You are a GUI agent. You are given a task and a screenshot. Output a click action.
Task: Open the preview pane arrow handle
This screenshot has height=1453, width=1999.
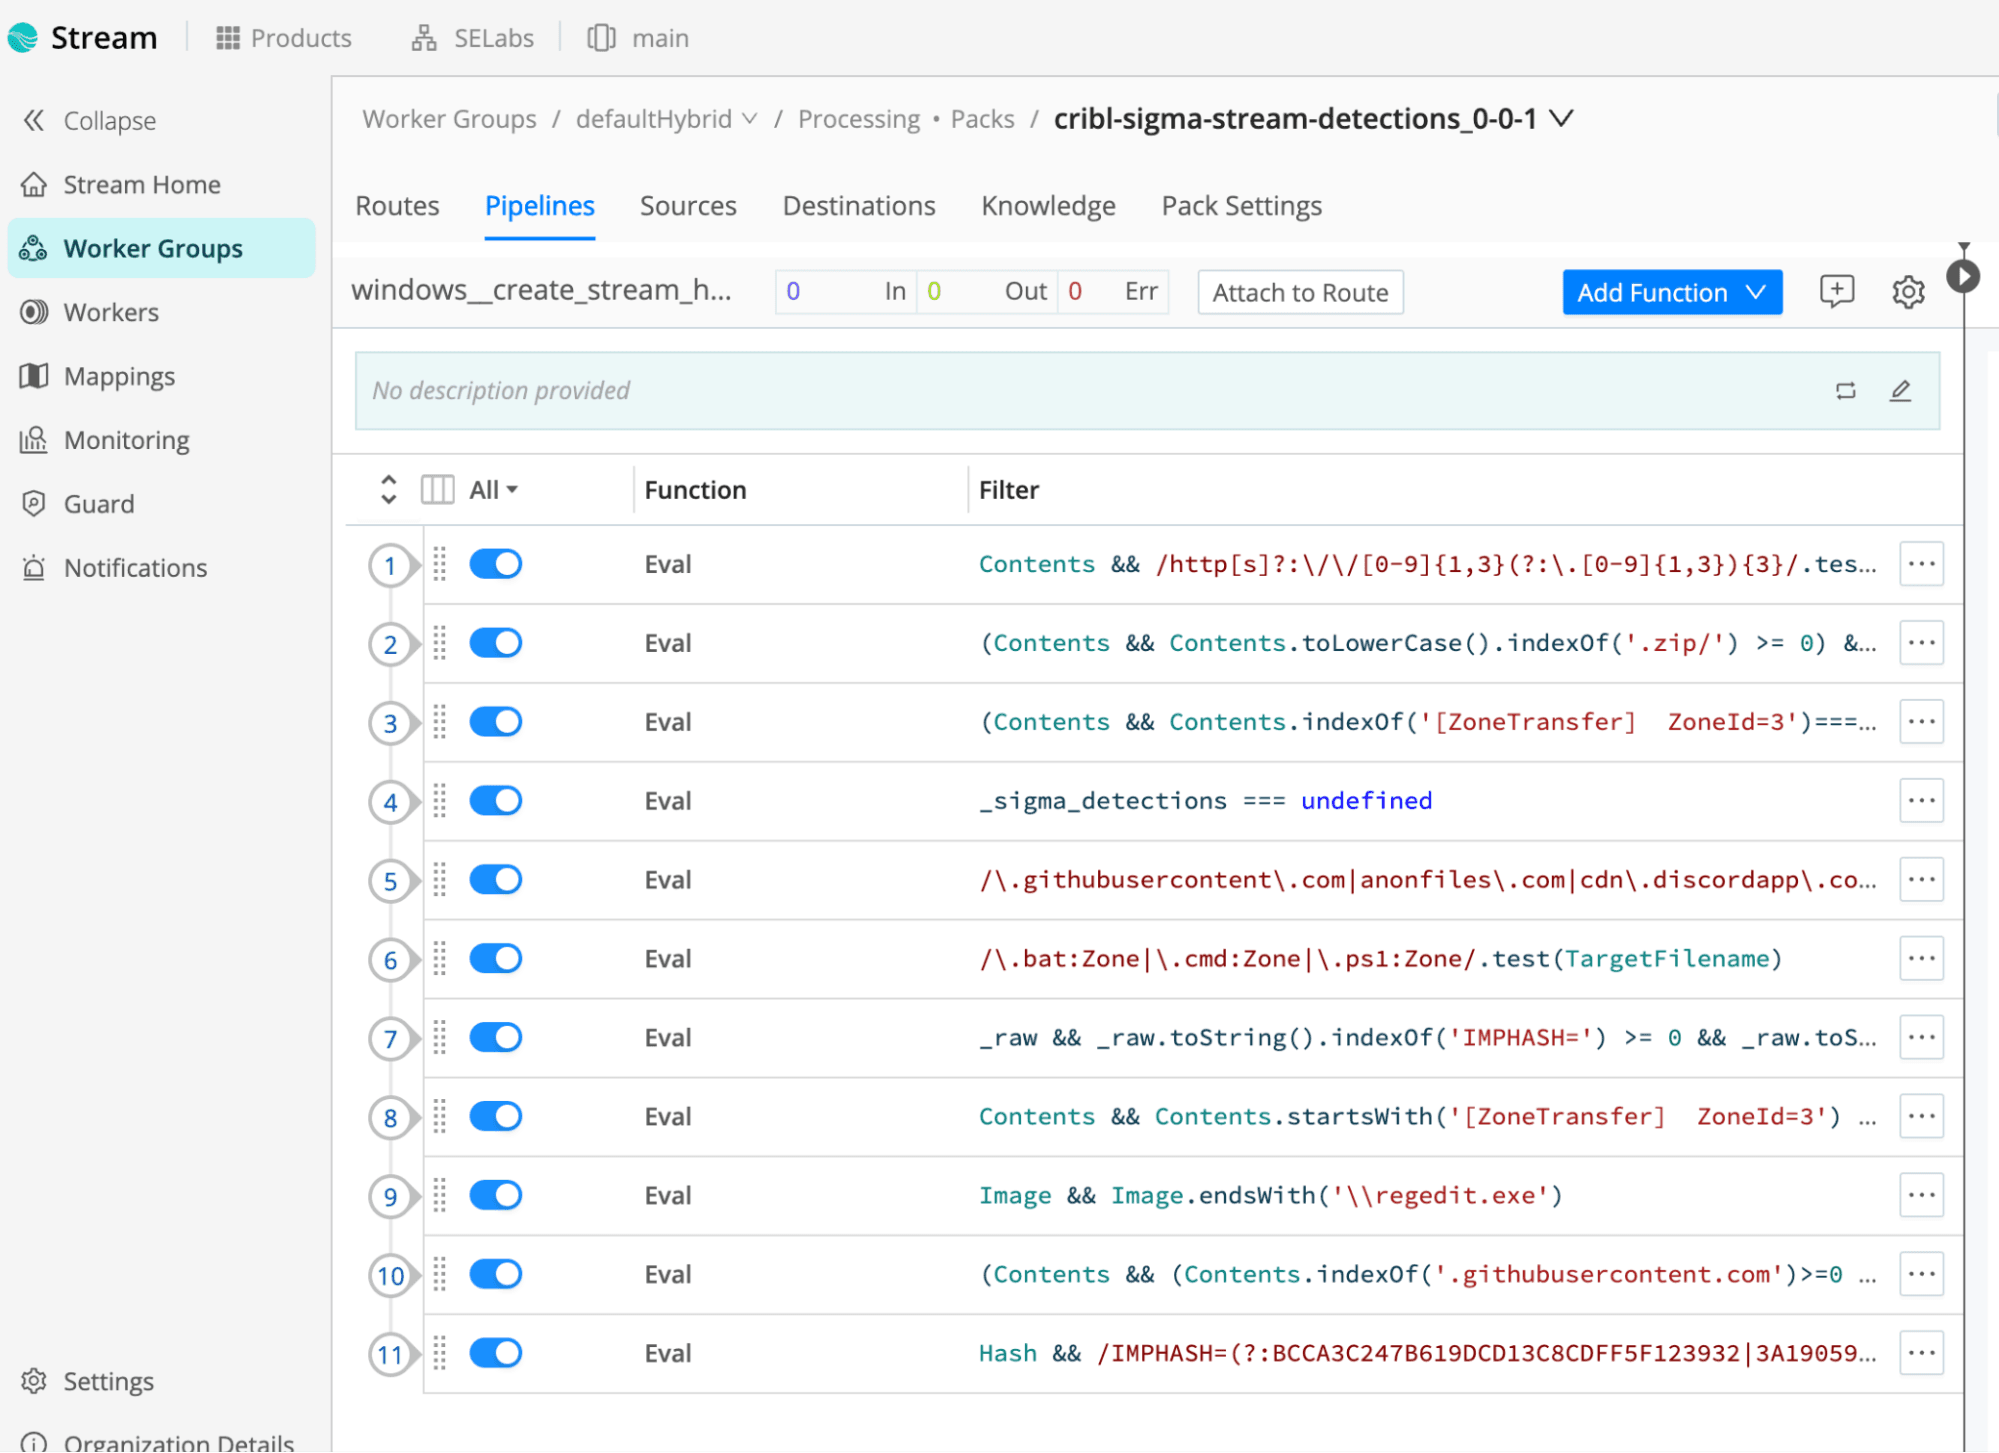(x=1963, y=276)
